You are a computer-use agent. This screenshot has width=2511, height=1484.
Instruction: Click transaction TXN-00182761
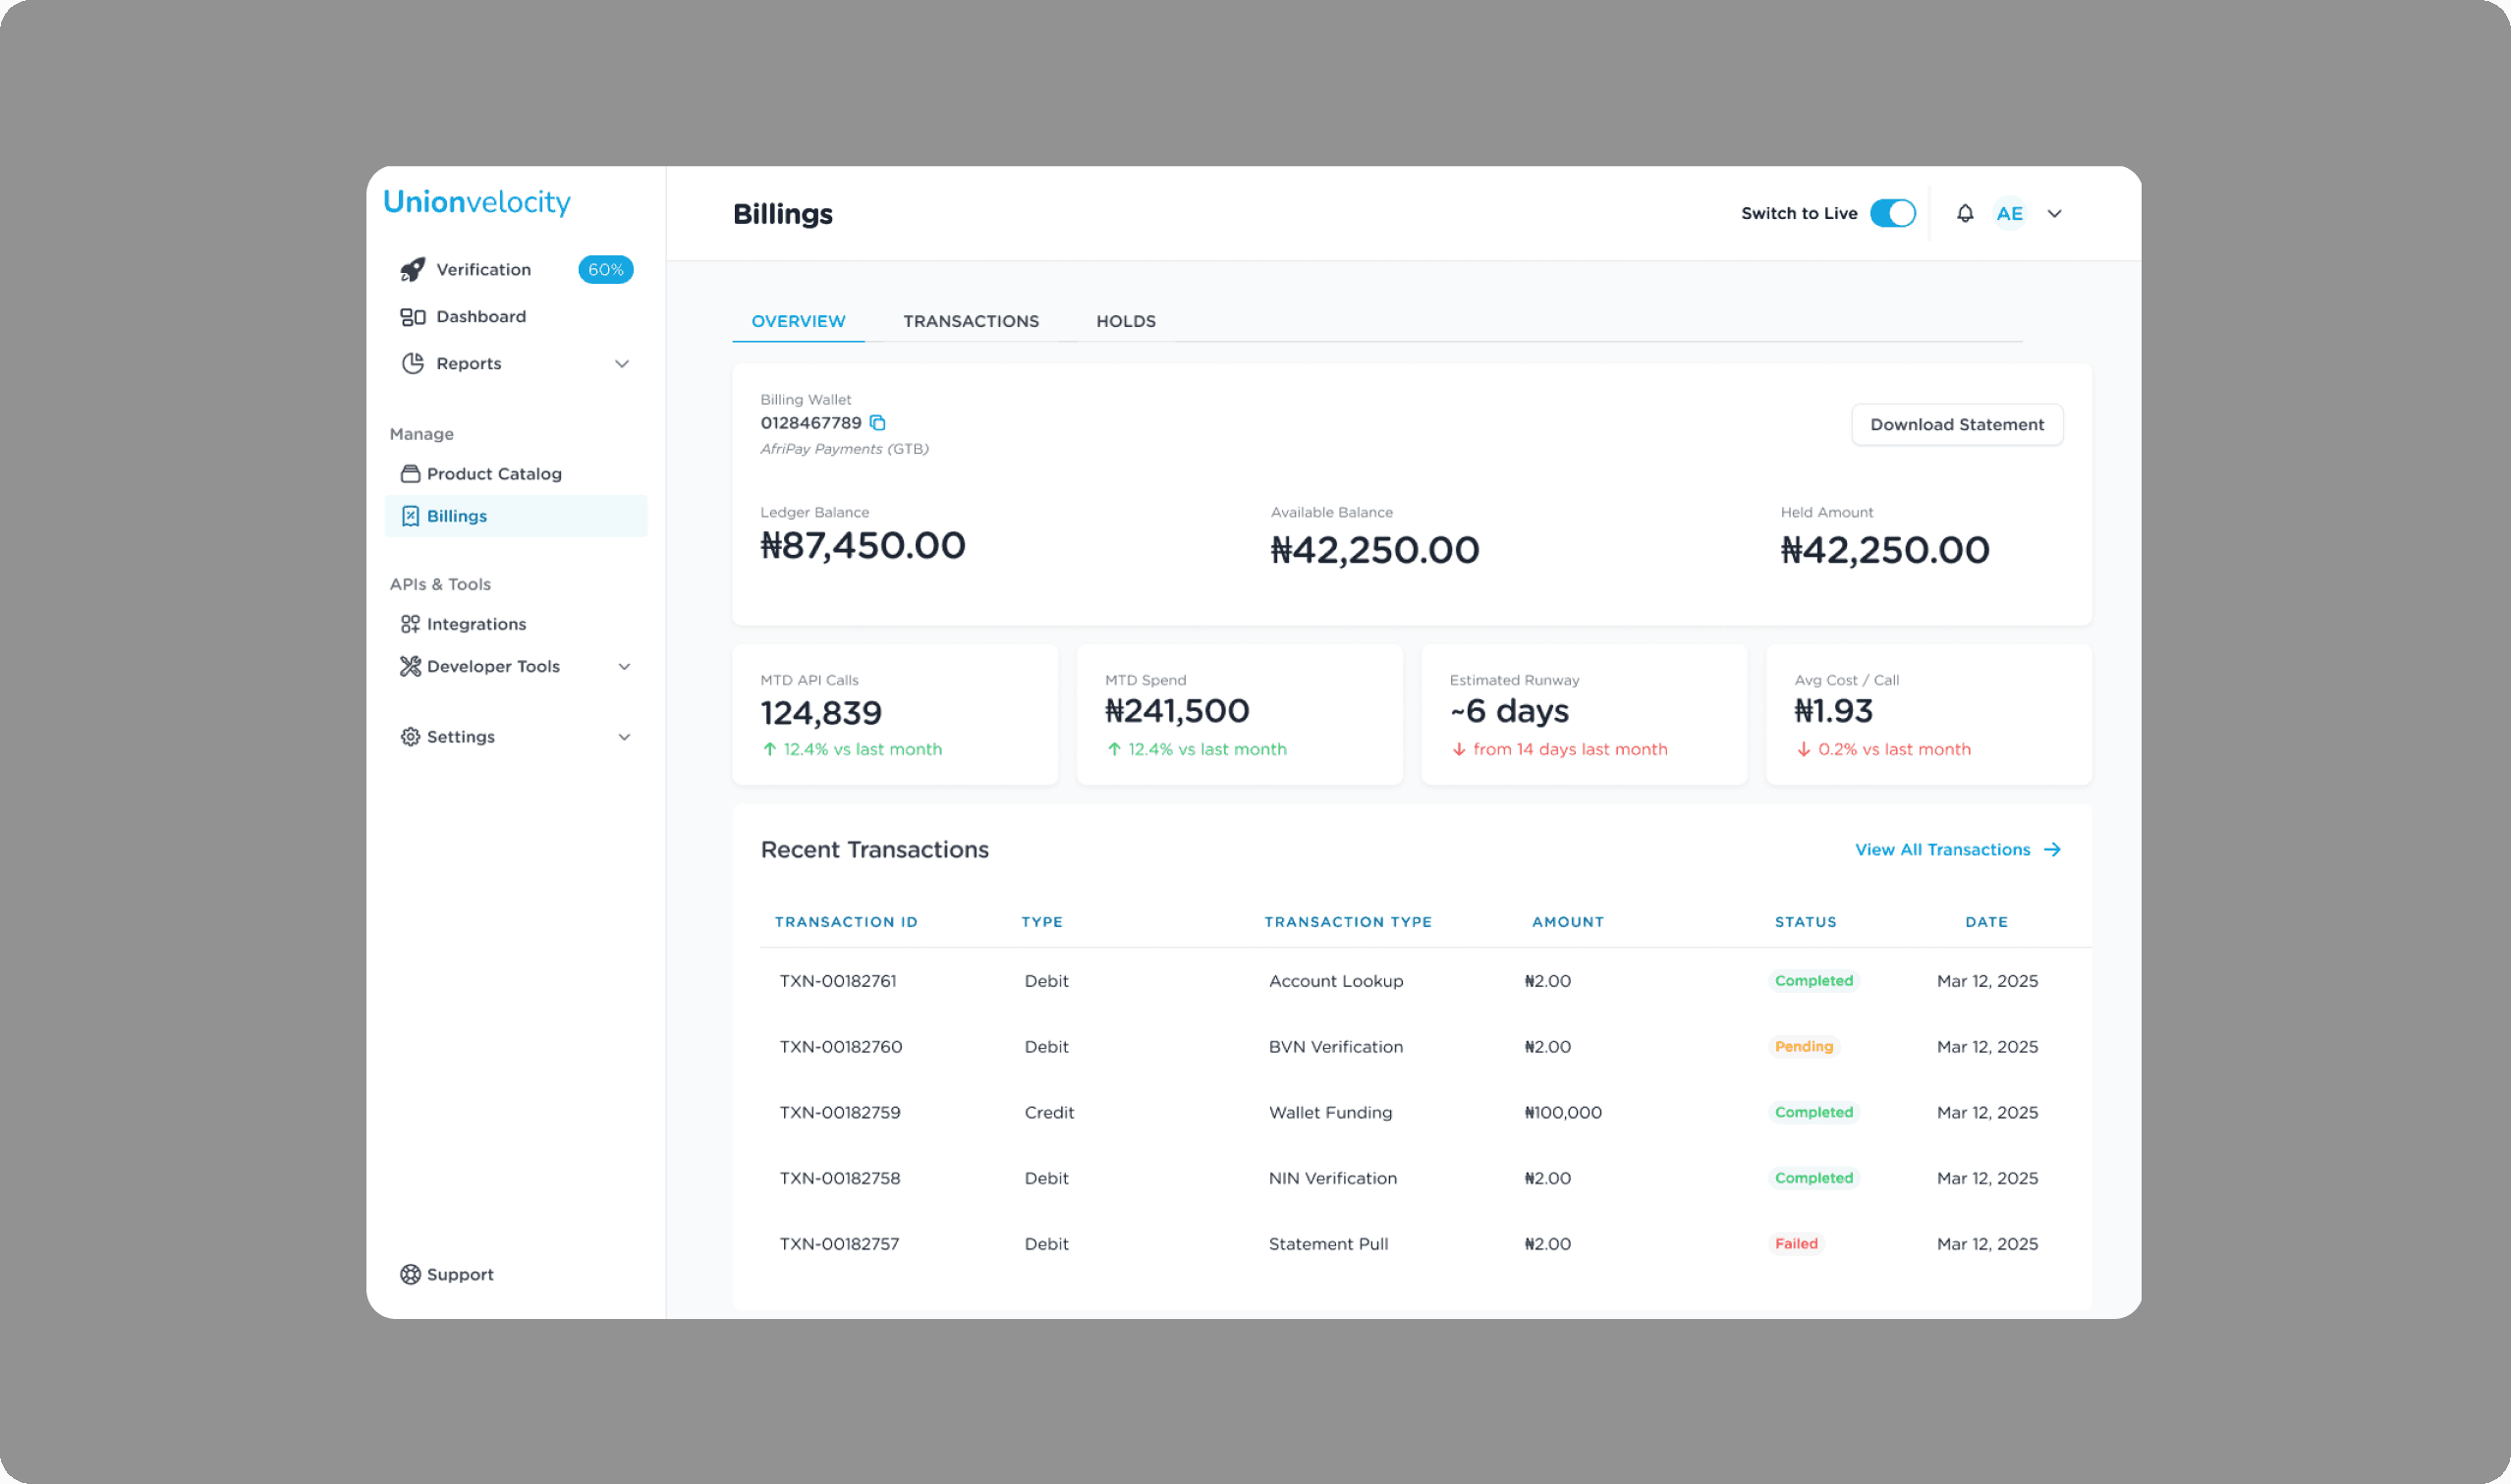838,981
